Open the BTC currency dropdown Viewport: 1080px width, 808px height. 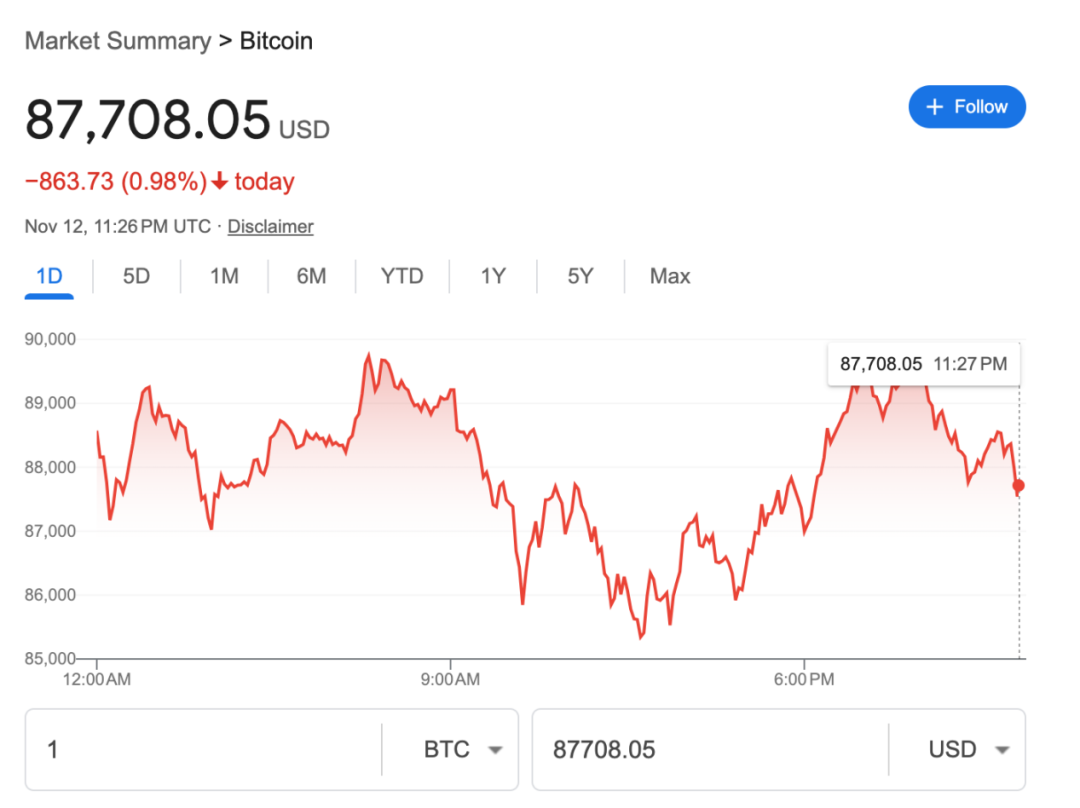tap(462, 749)
